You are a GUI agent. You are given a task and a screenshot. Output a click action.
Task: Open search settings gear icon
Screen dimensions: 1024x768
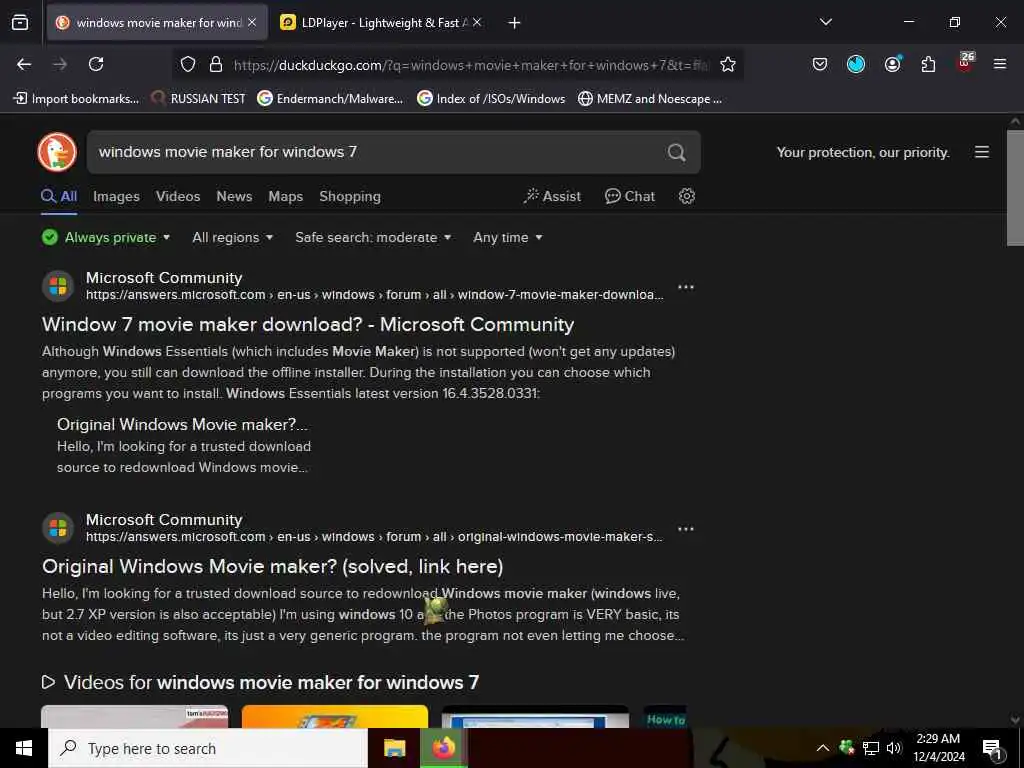coord(686,196)
